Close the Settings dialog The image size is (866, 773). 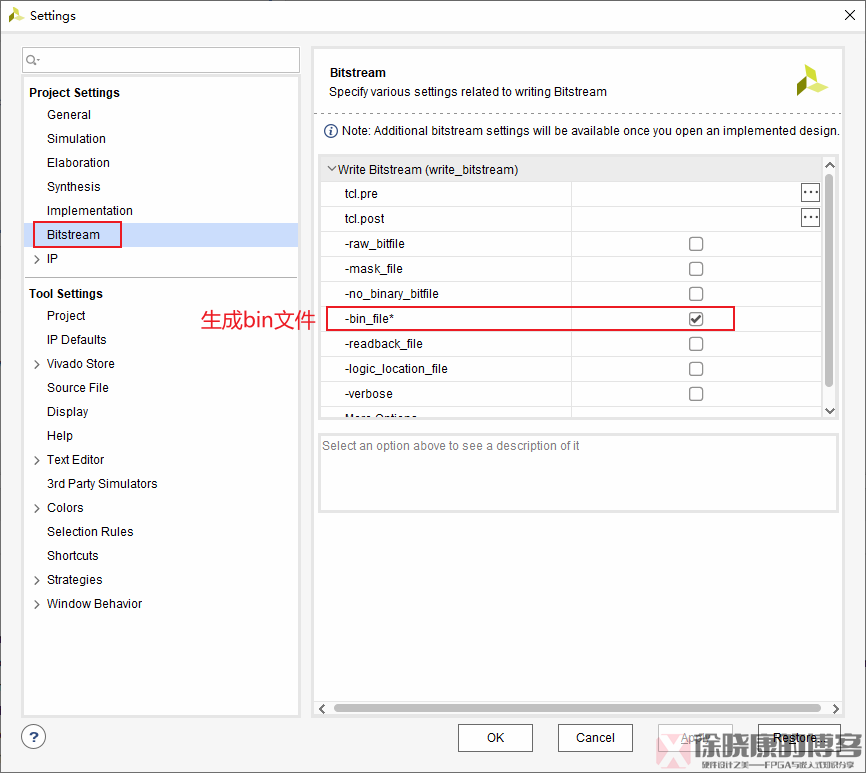click(850, 15)
